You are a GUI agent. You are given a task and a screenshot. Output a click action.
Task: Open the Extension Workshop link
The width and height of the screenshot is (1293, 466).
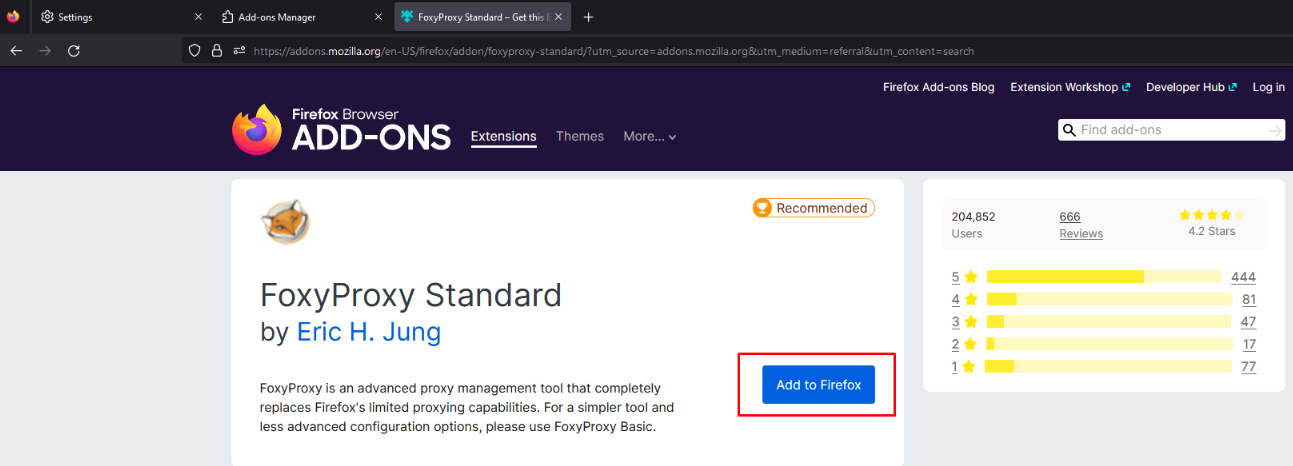tap(1070, 87)
